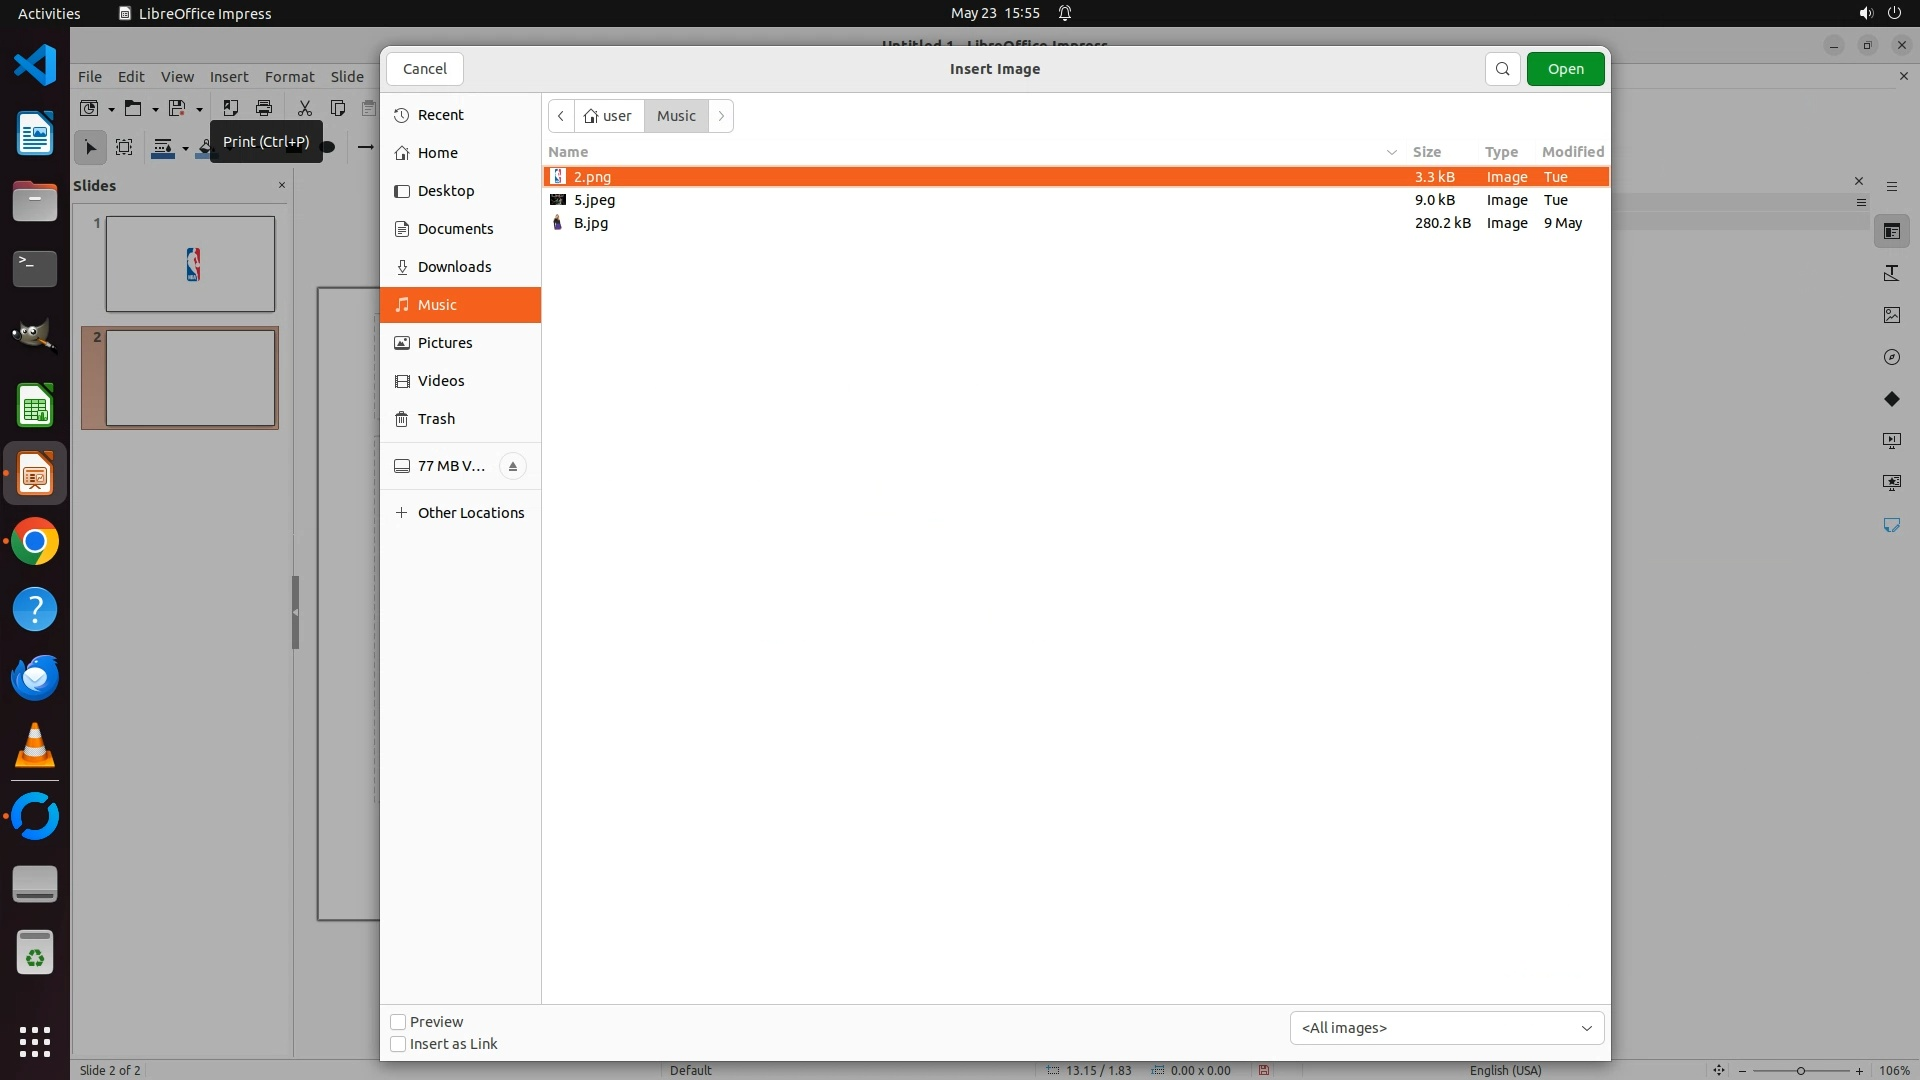Open the All images file type dropdown
This screenshot has height=1080, width=1920.
1446,1028
